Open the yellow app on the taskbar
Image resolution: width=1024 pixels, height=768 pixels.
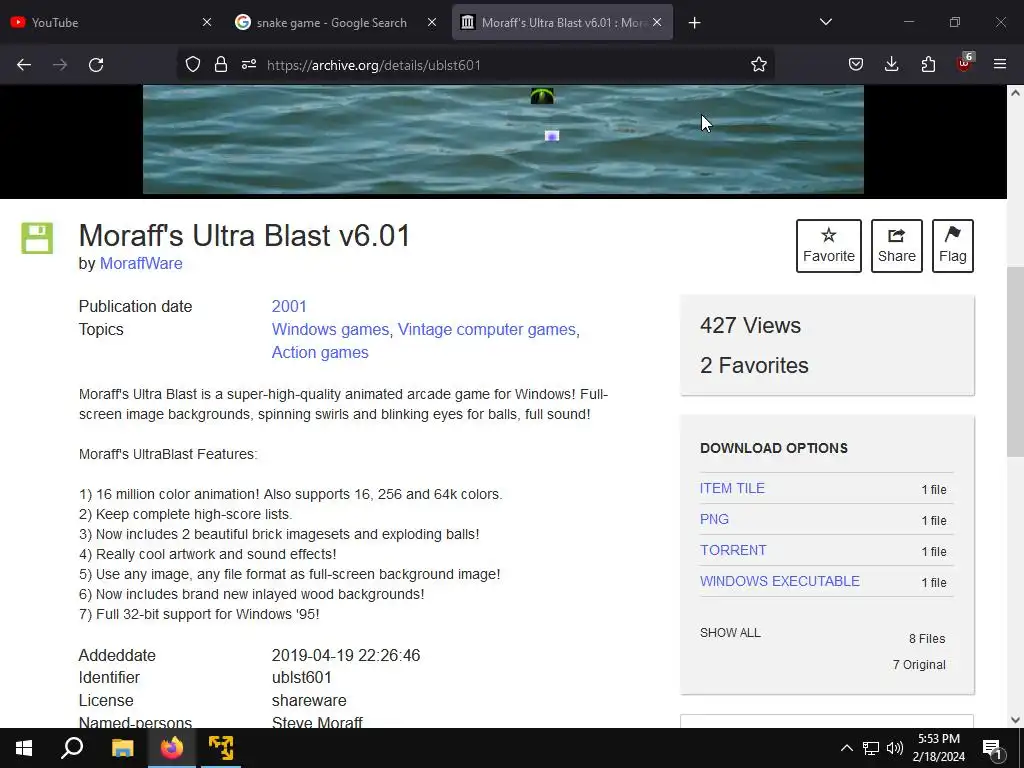tap(221, 748)
